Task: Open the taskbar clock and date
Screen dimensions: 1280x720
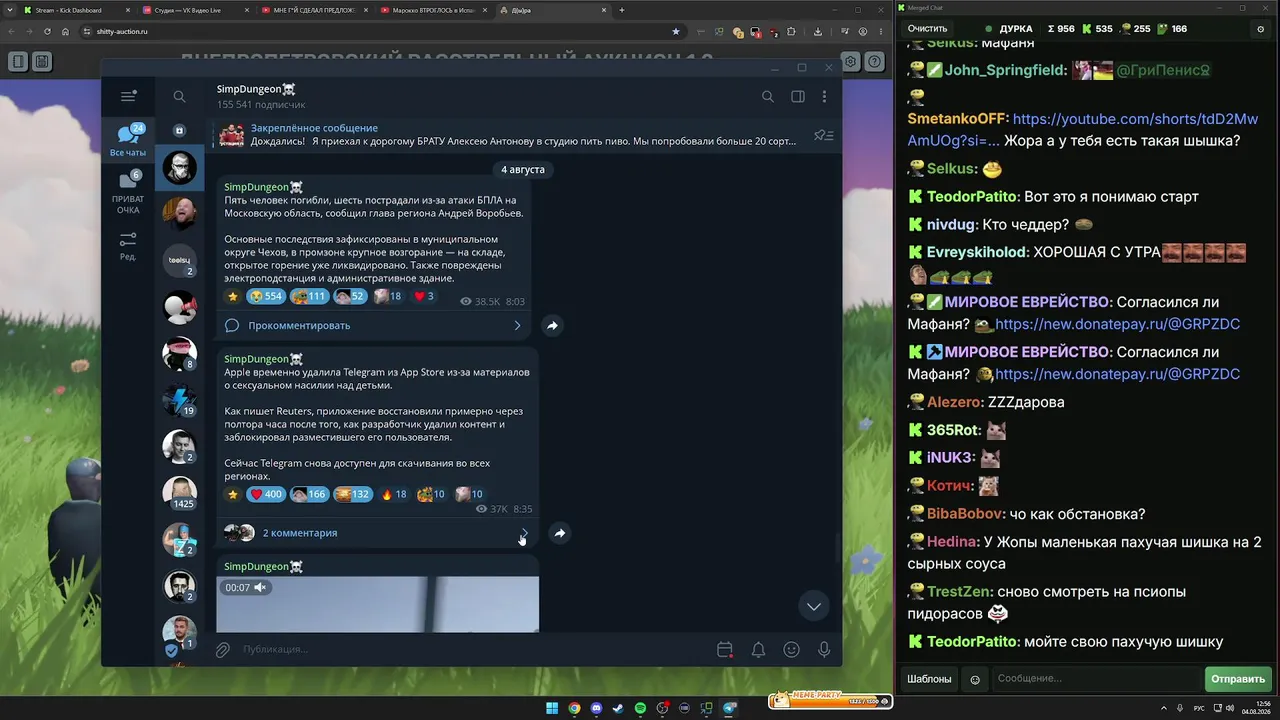Action: click(1255, 708)
